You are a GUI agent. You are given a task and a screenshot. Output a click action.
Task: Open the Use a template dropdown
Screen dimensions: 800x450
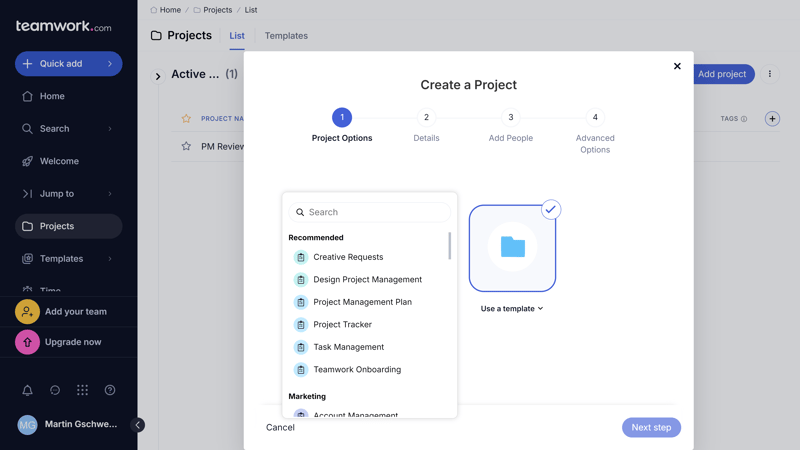tap(512, 309)
